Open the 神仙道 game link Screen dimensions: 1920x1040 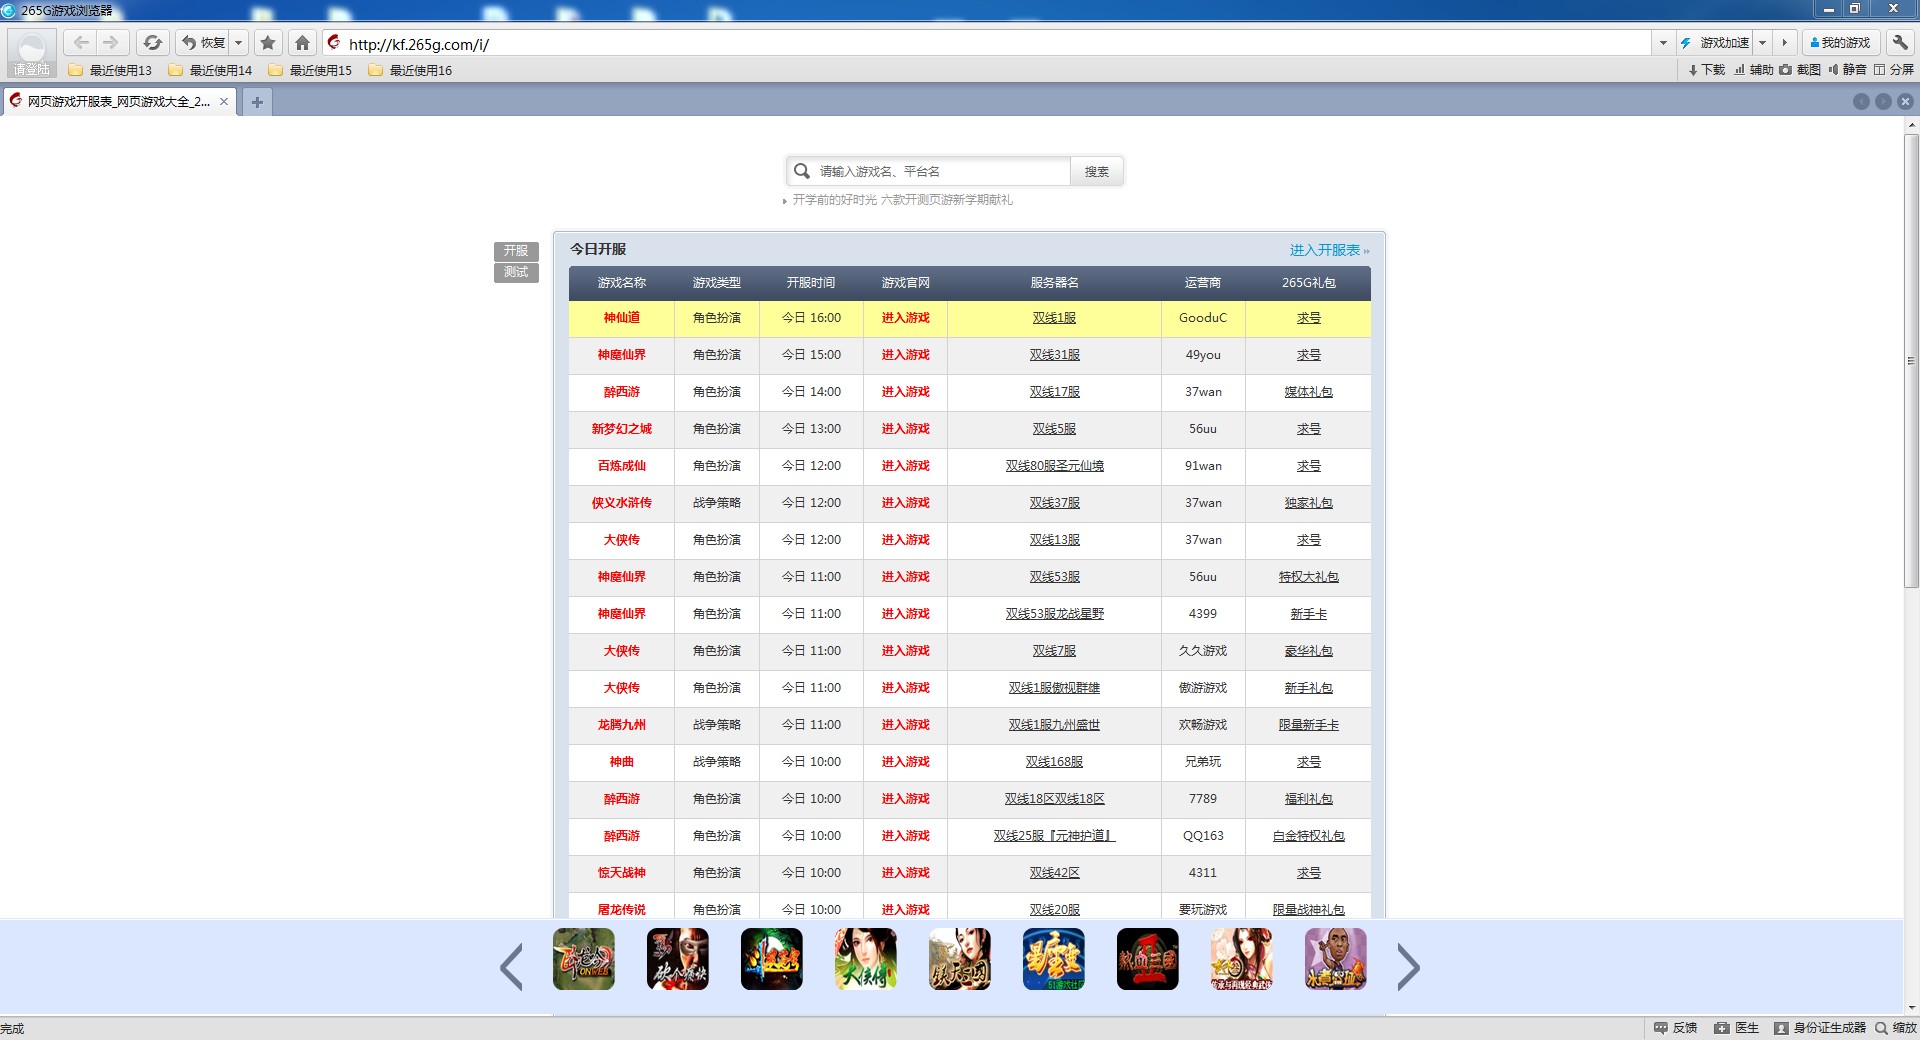(x=621, y=318)
